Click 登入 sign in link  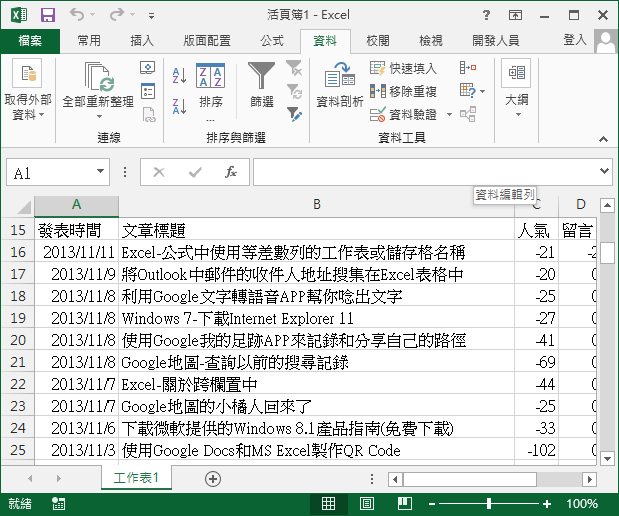pyautogui.click(x=574, y=39)
